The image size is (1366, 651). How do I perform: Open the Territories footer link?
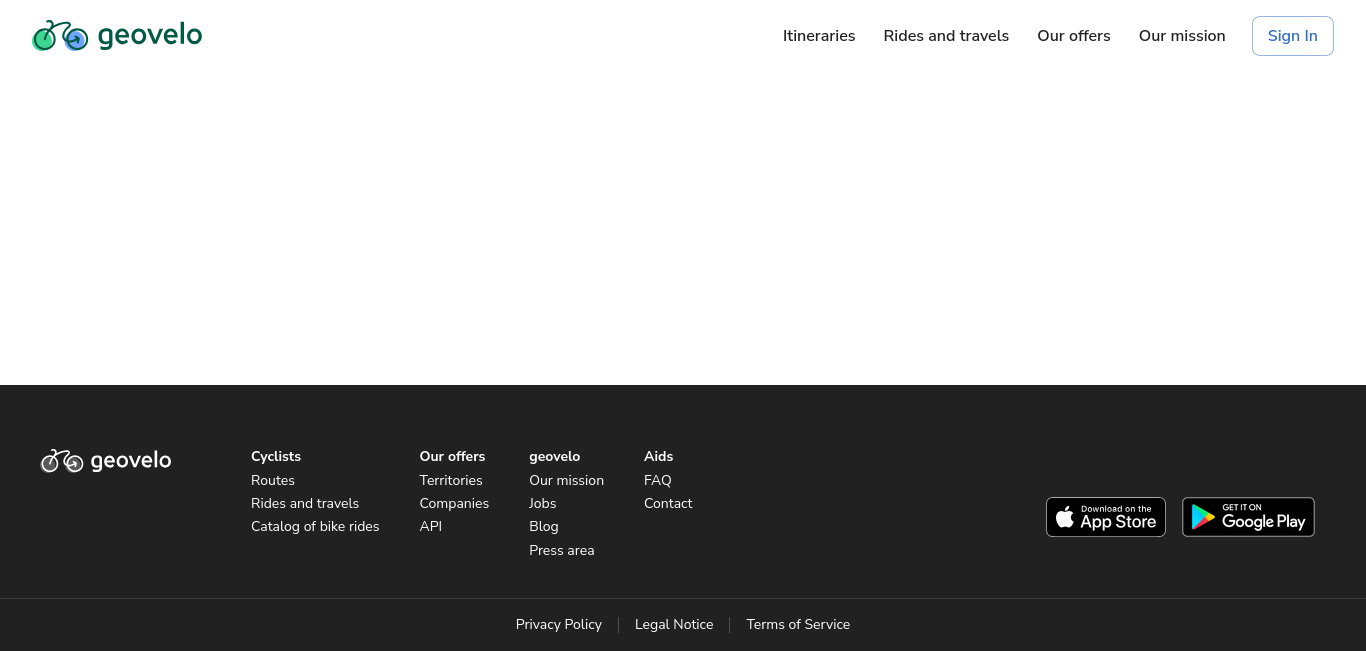point(451,480)
